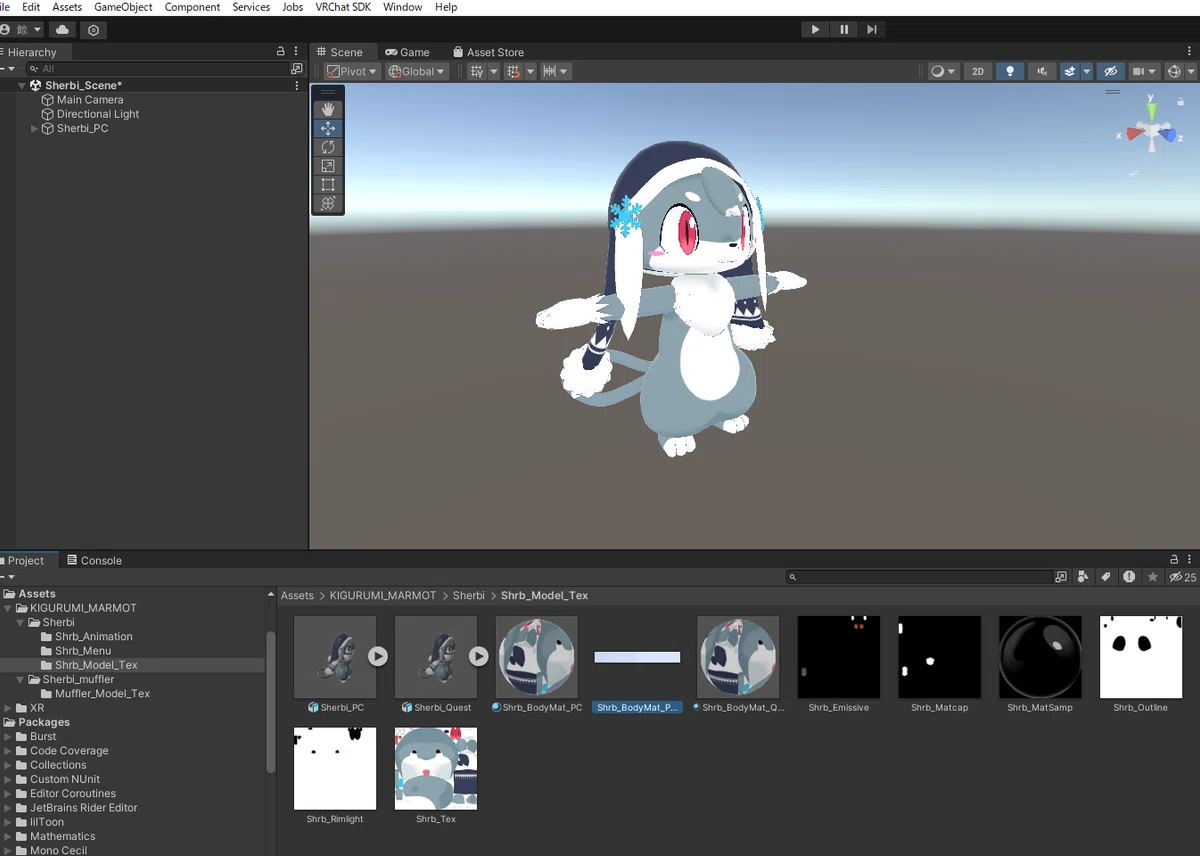Search assets by type icon
The width and height of the screenshot is (1200, 856).
pyautogui.click(x=1083, y=577)
